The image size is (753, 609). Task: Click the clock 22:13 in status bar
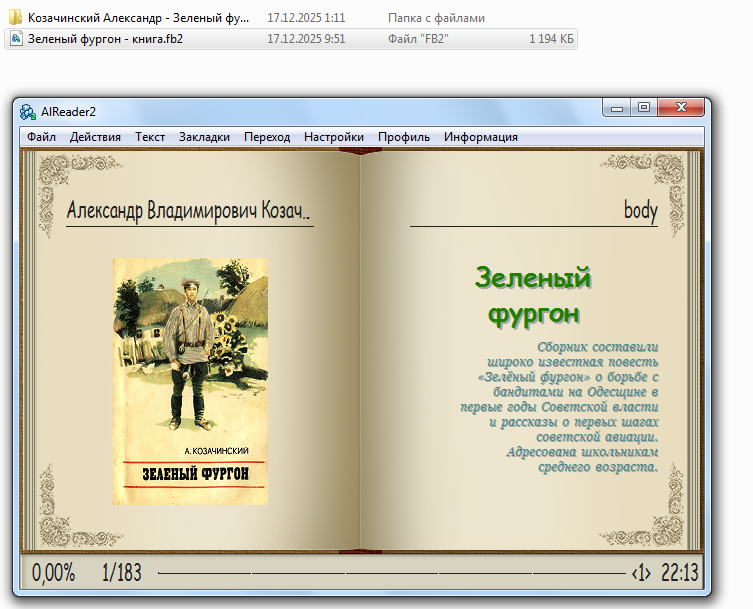pos(680,572)
